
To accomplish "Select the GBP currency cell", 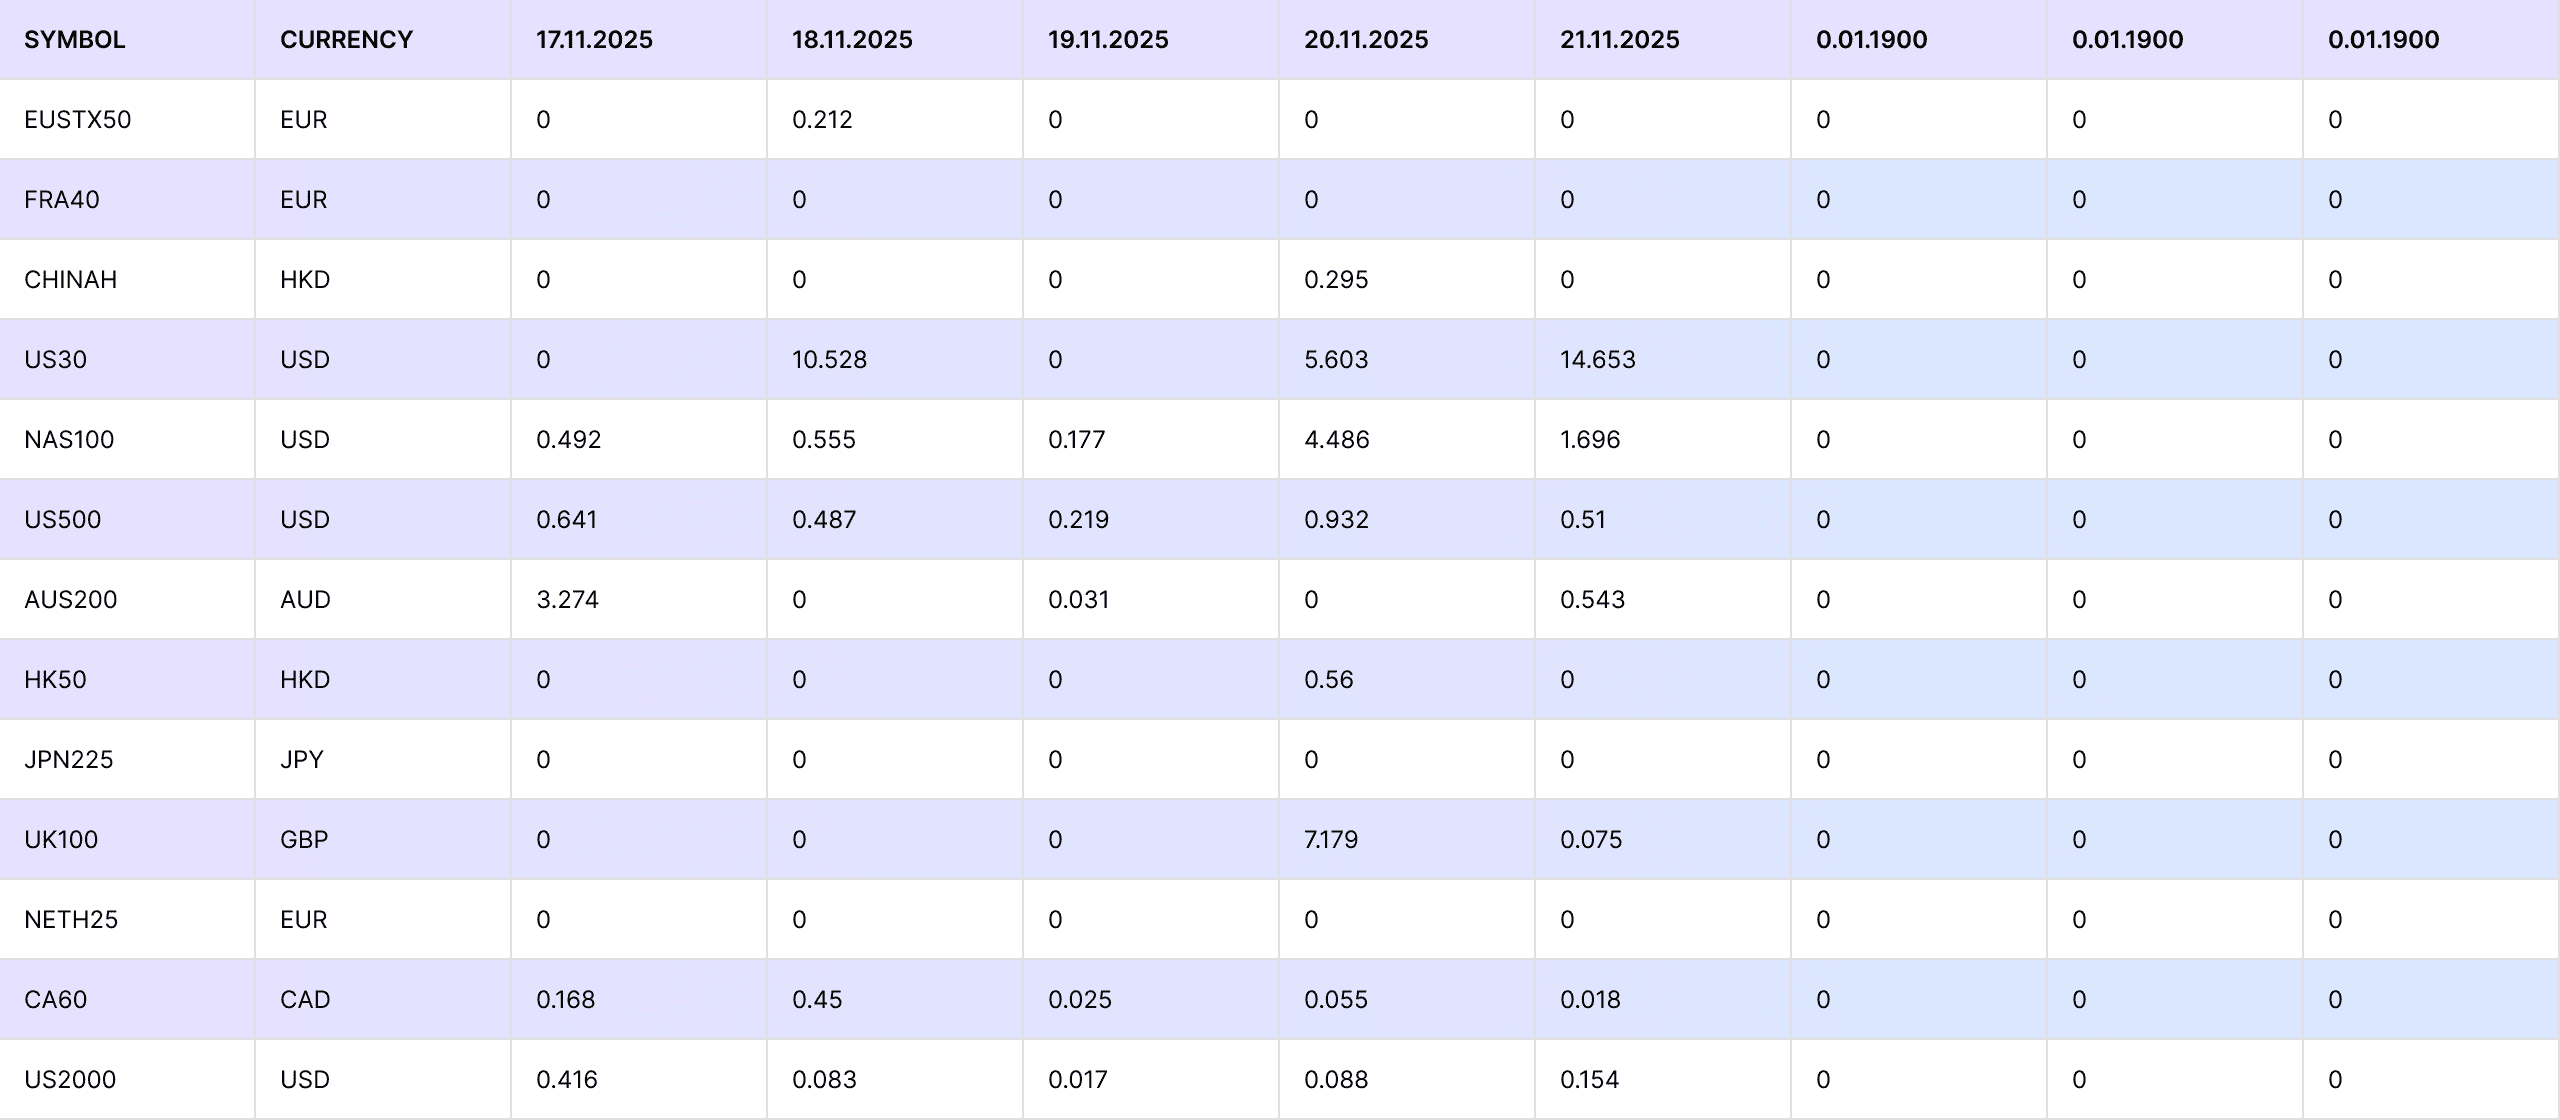I will coord(304,840).
